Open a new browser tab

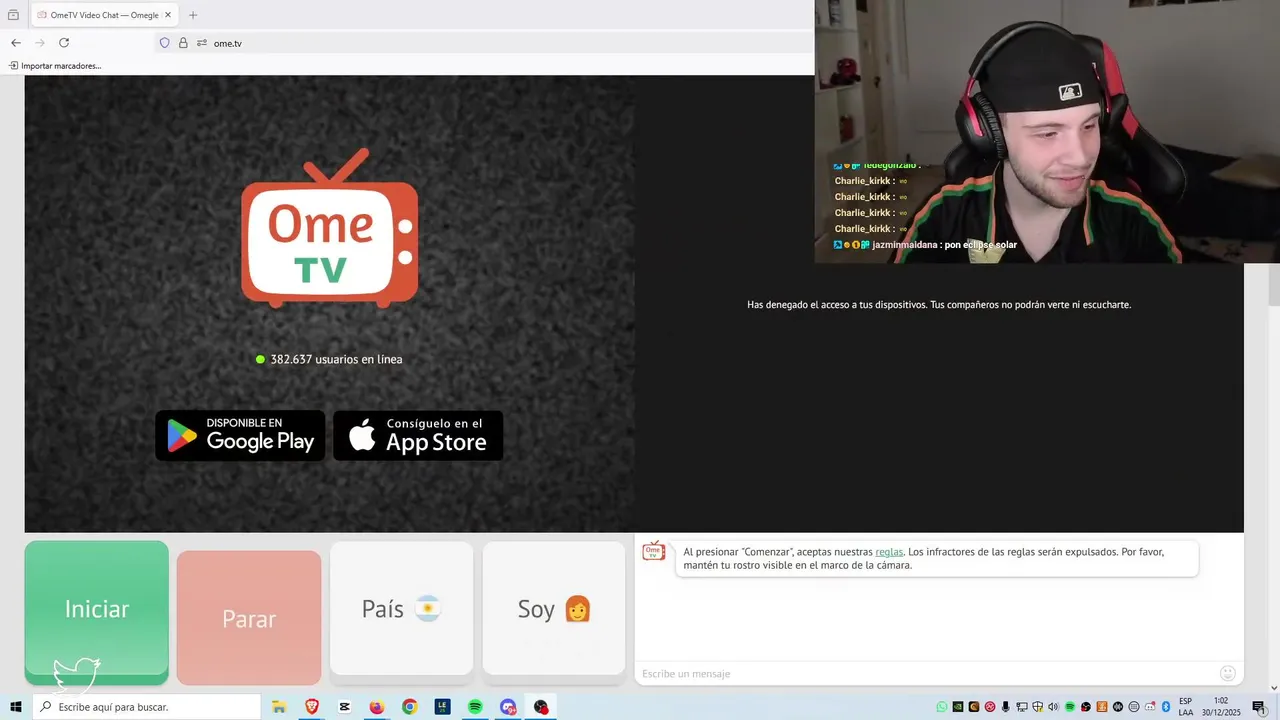point(193,15)
